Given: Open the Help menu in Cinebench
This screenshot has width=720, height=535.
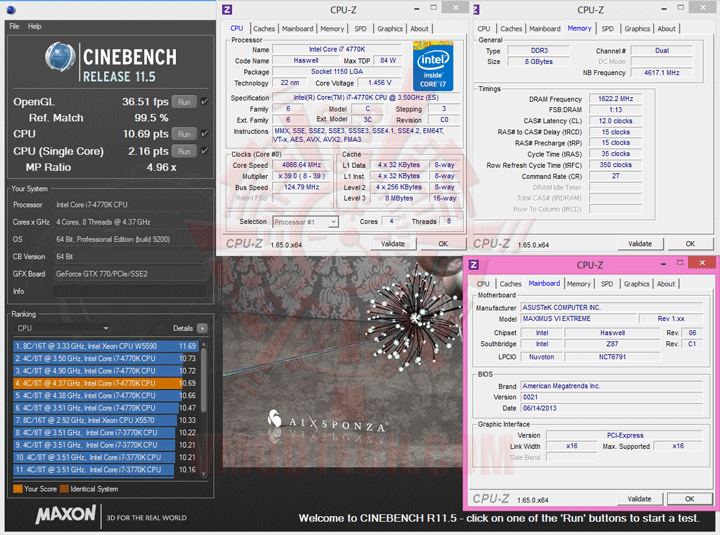Looking at the screenshot, I should point(34,26).
